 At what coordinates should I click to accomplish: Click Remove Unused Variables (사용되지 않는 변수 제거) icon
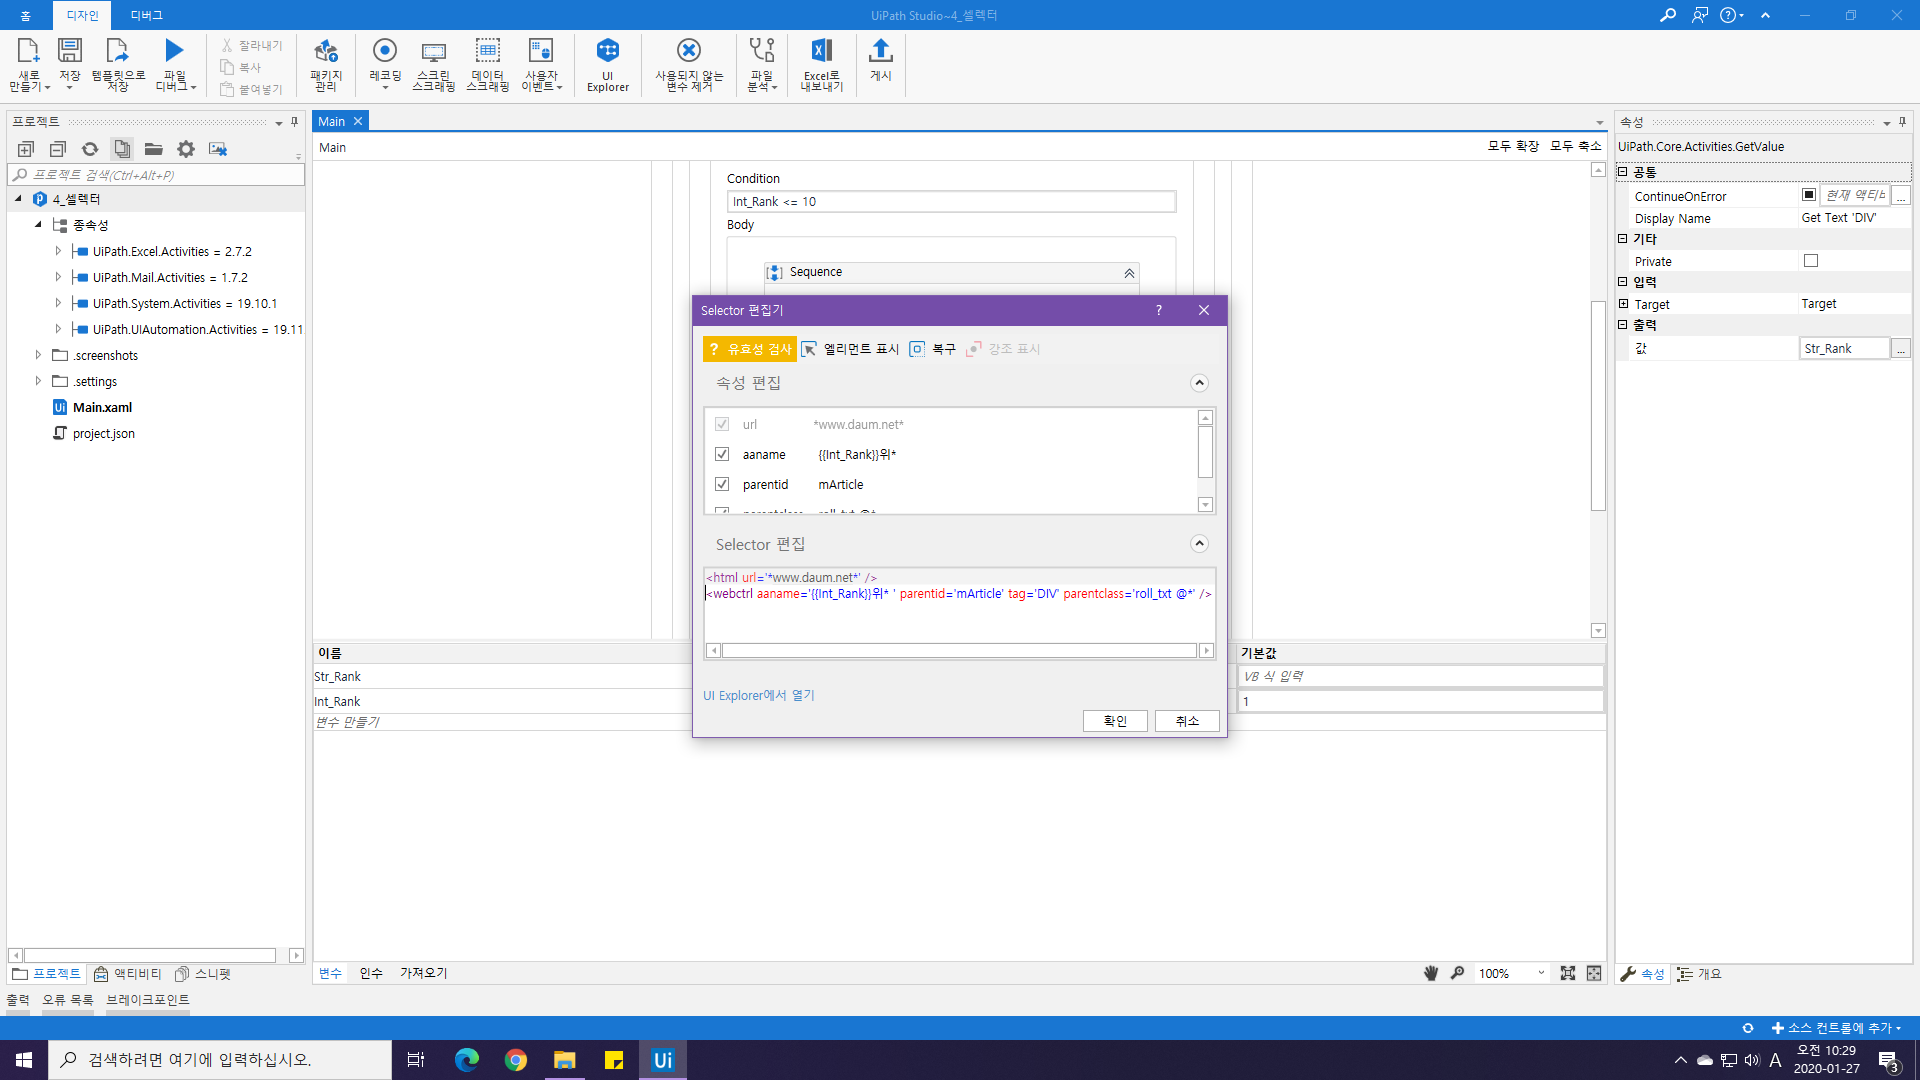(689, 64)
